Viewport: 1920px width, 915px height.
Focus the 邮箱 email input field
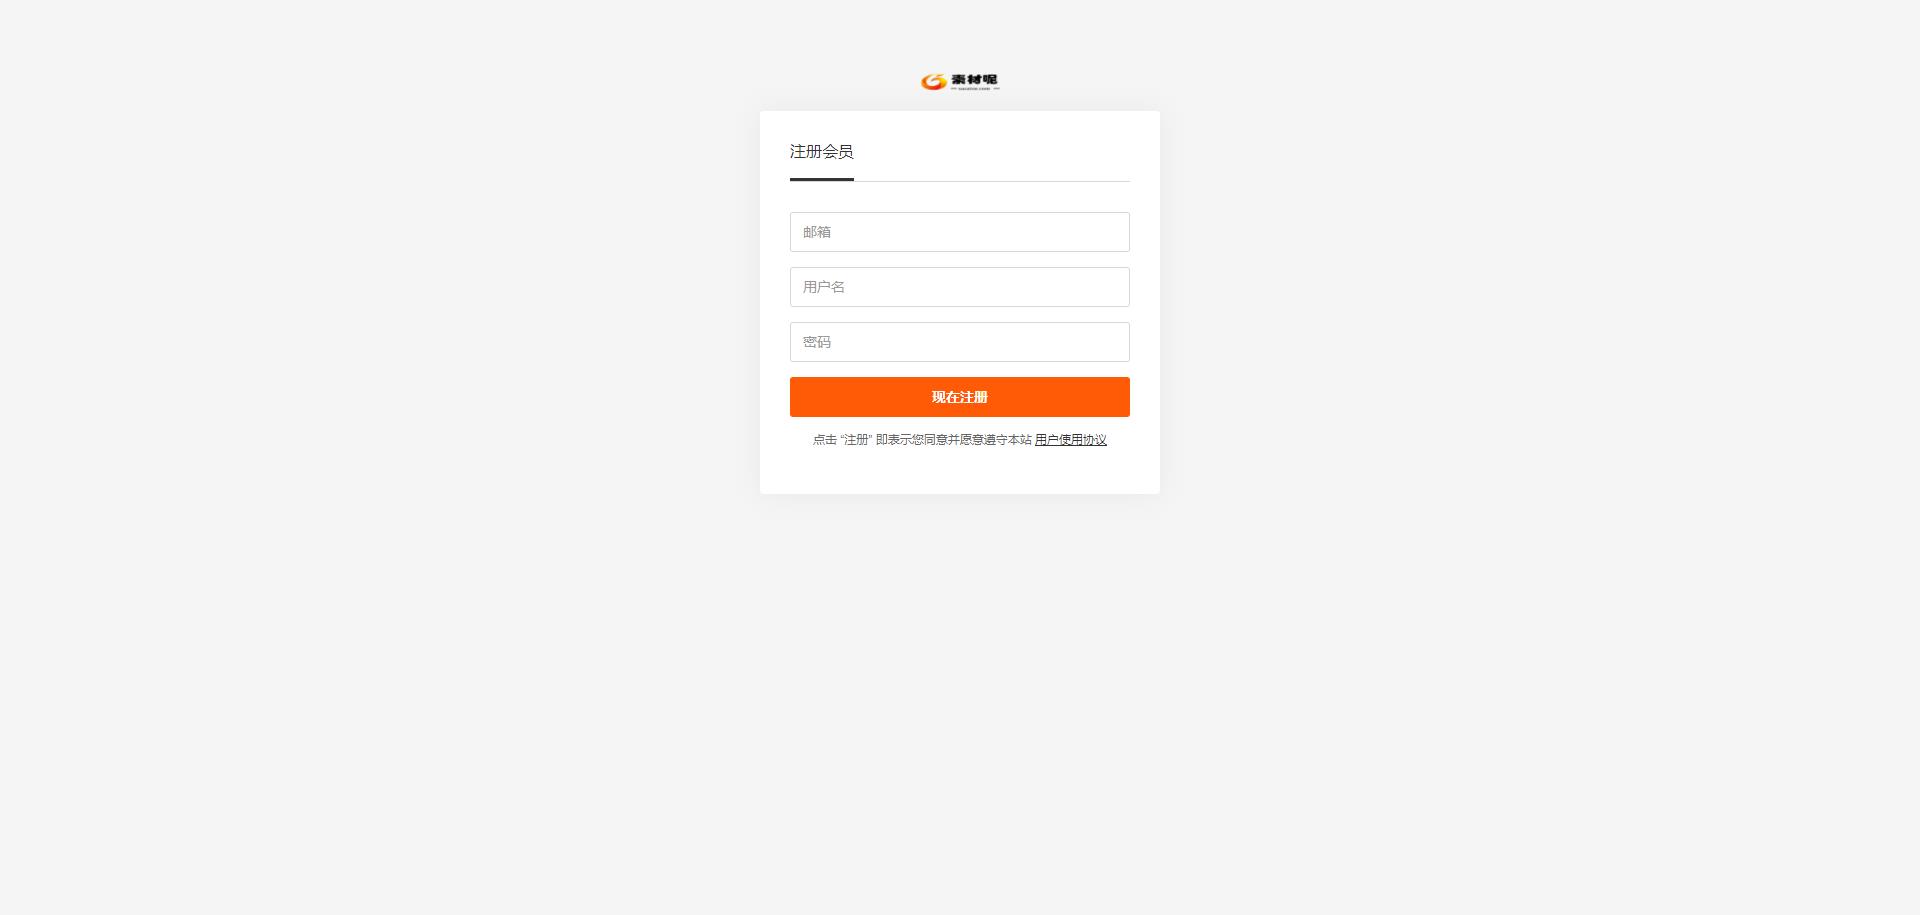[x=960, y=232]
